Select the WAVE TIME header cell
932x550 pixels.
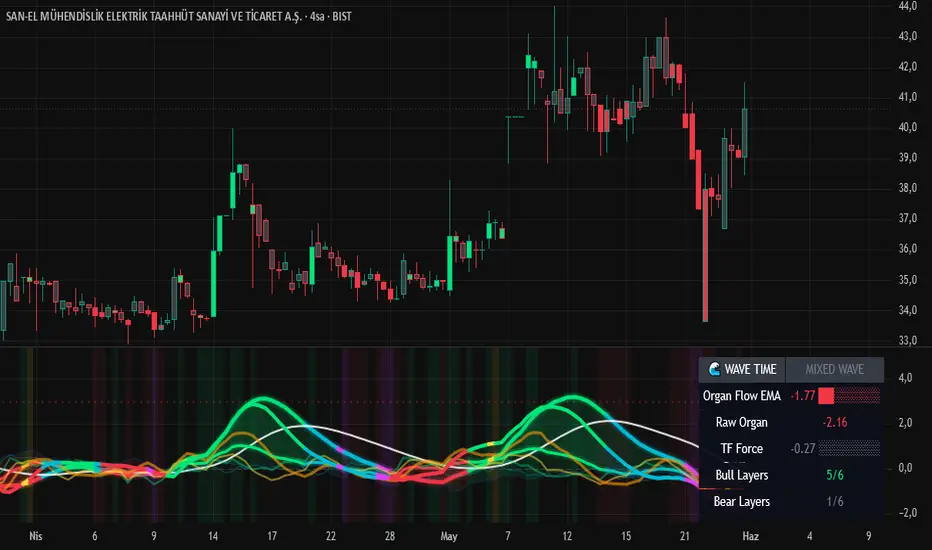(x=742, y=369)
